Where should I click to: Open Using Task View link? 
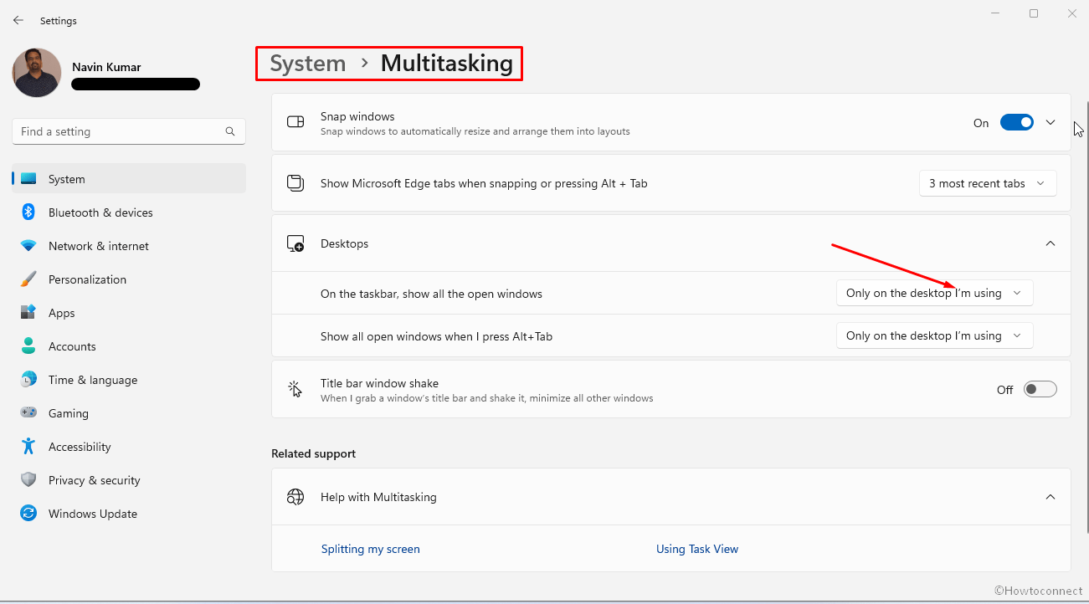coord(697,548)
